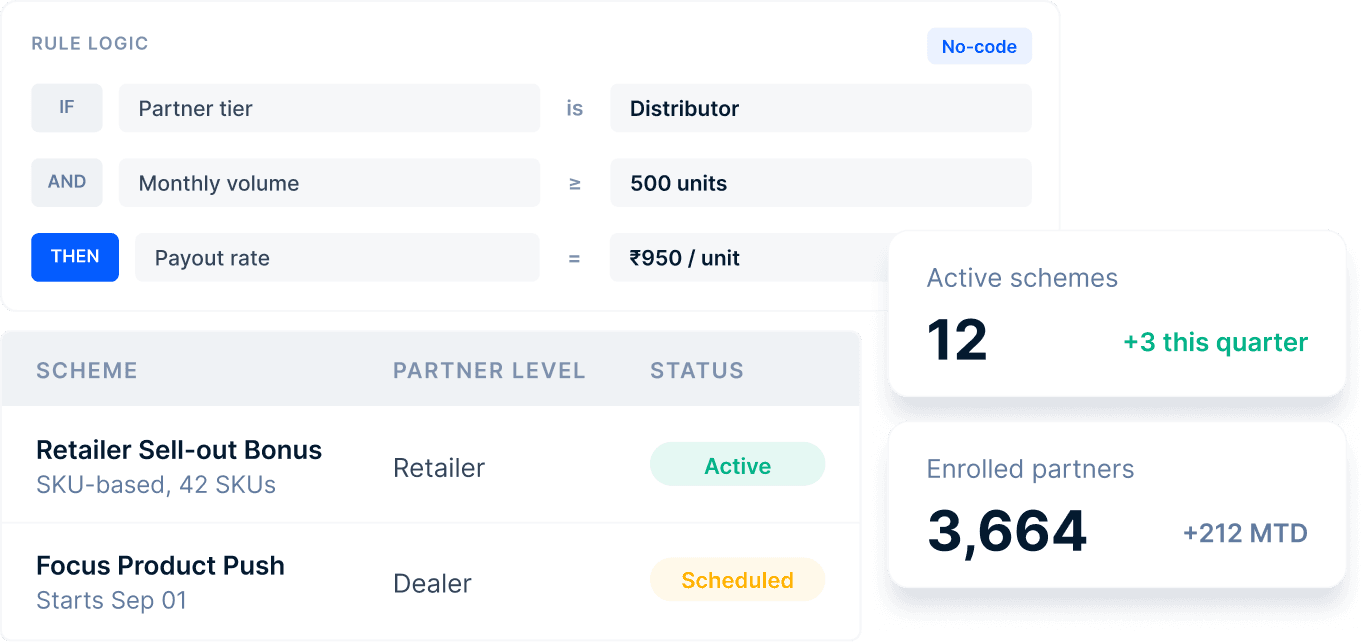This screenshot has height=642, width=1363.
Task: Click '+3 this quarter' indicator
Action: tap(1215, 343)
